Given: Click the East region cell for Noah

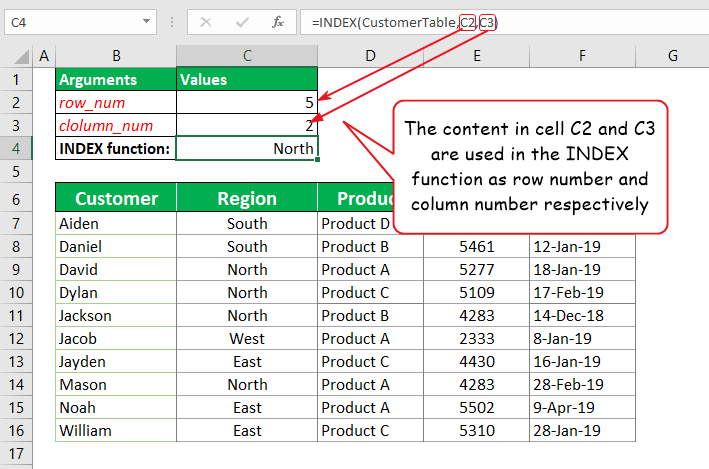Looking at the screenshot, I should [247, 408].
